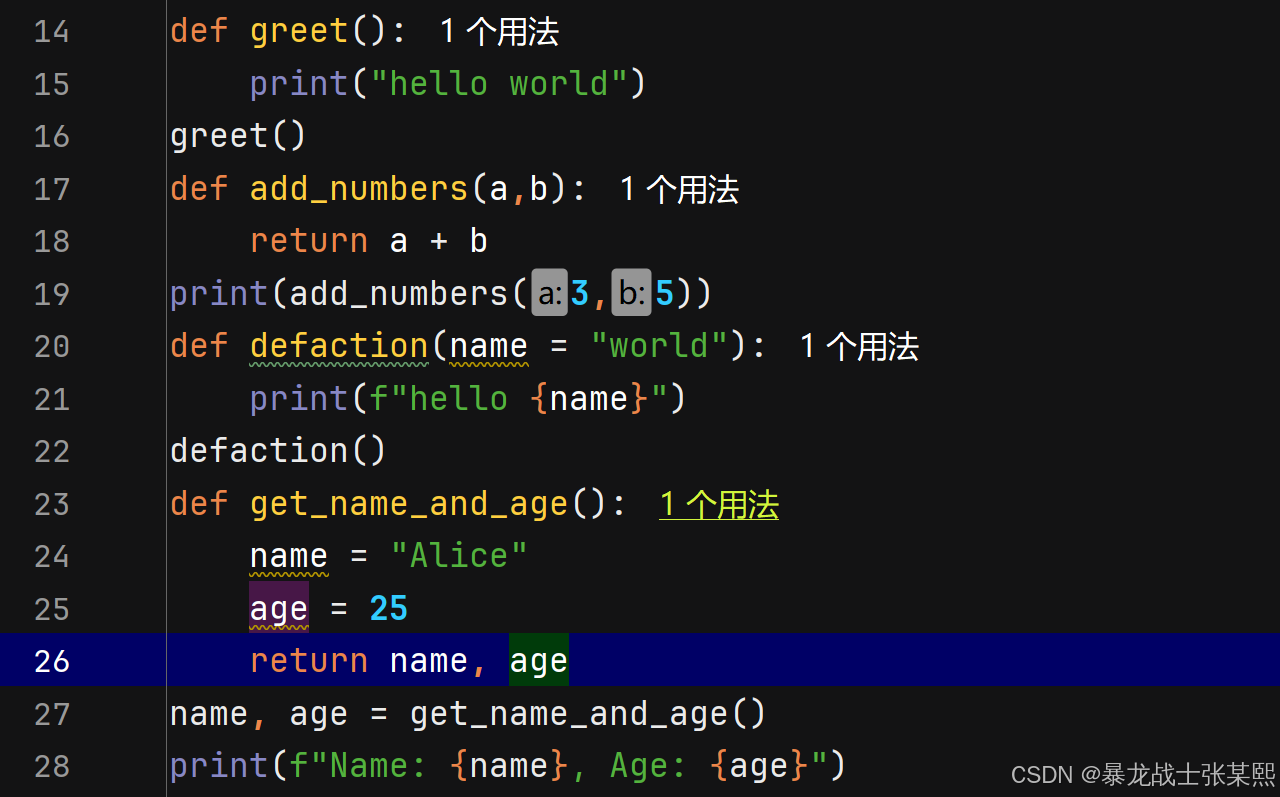Click the number literal 25 assigned to age

point(388,607)
